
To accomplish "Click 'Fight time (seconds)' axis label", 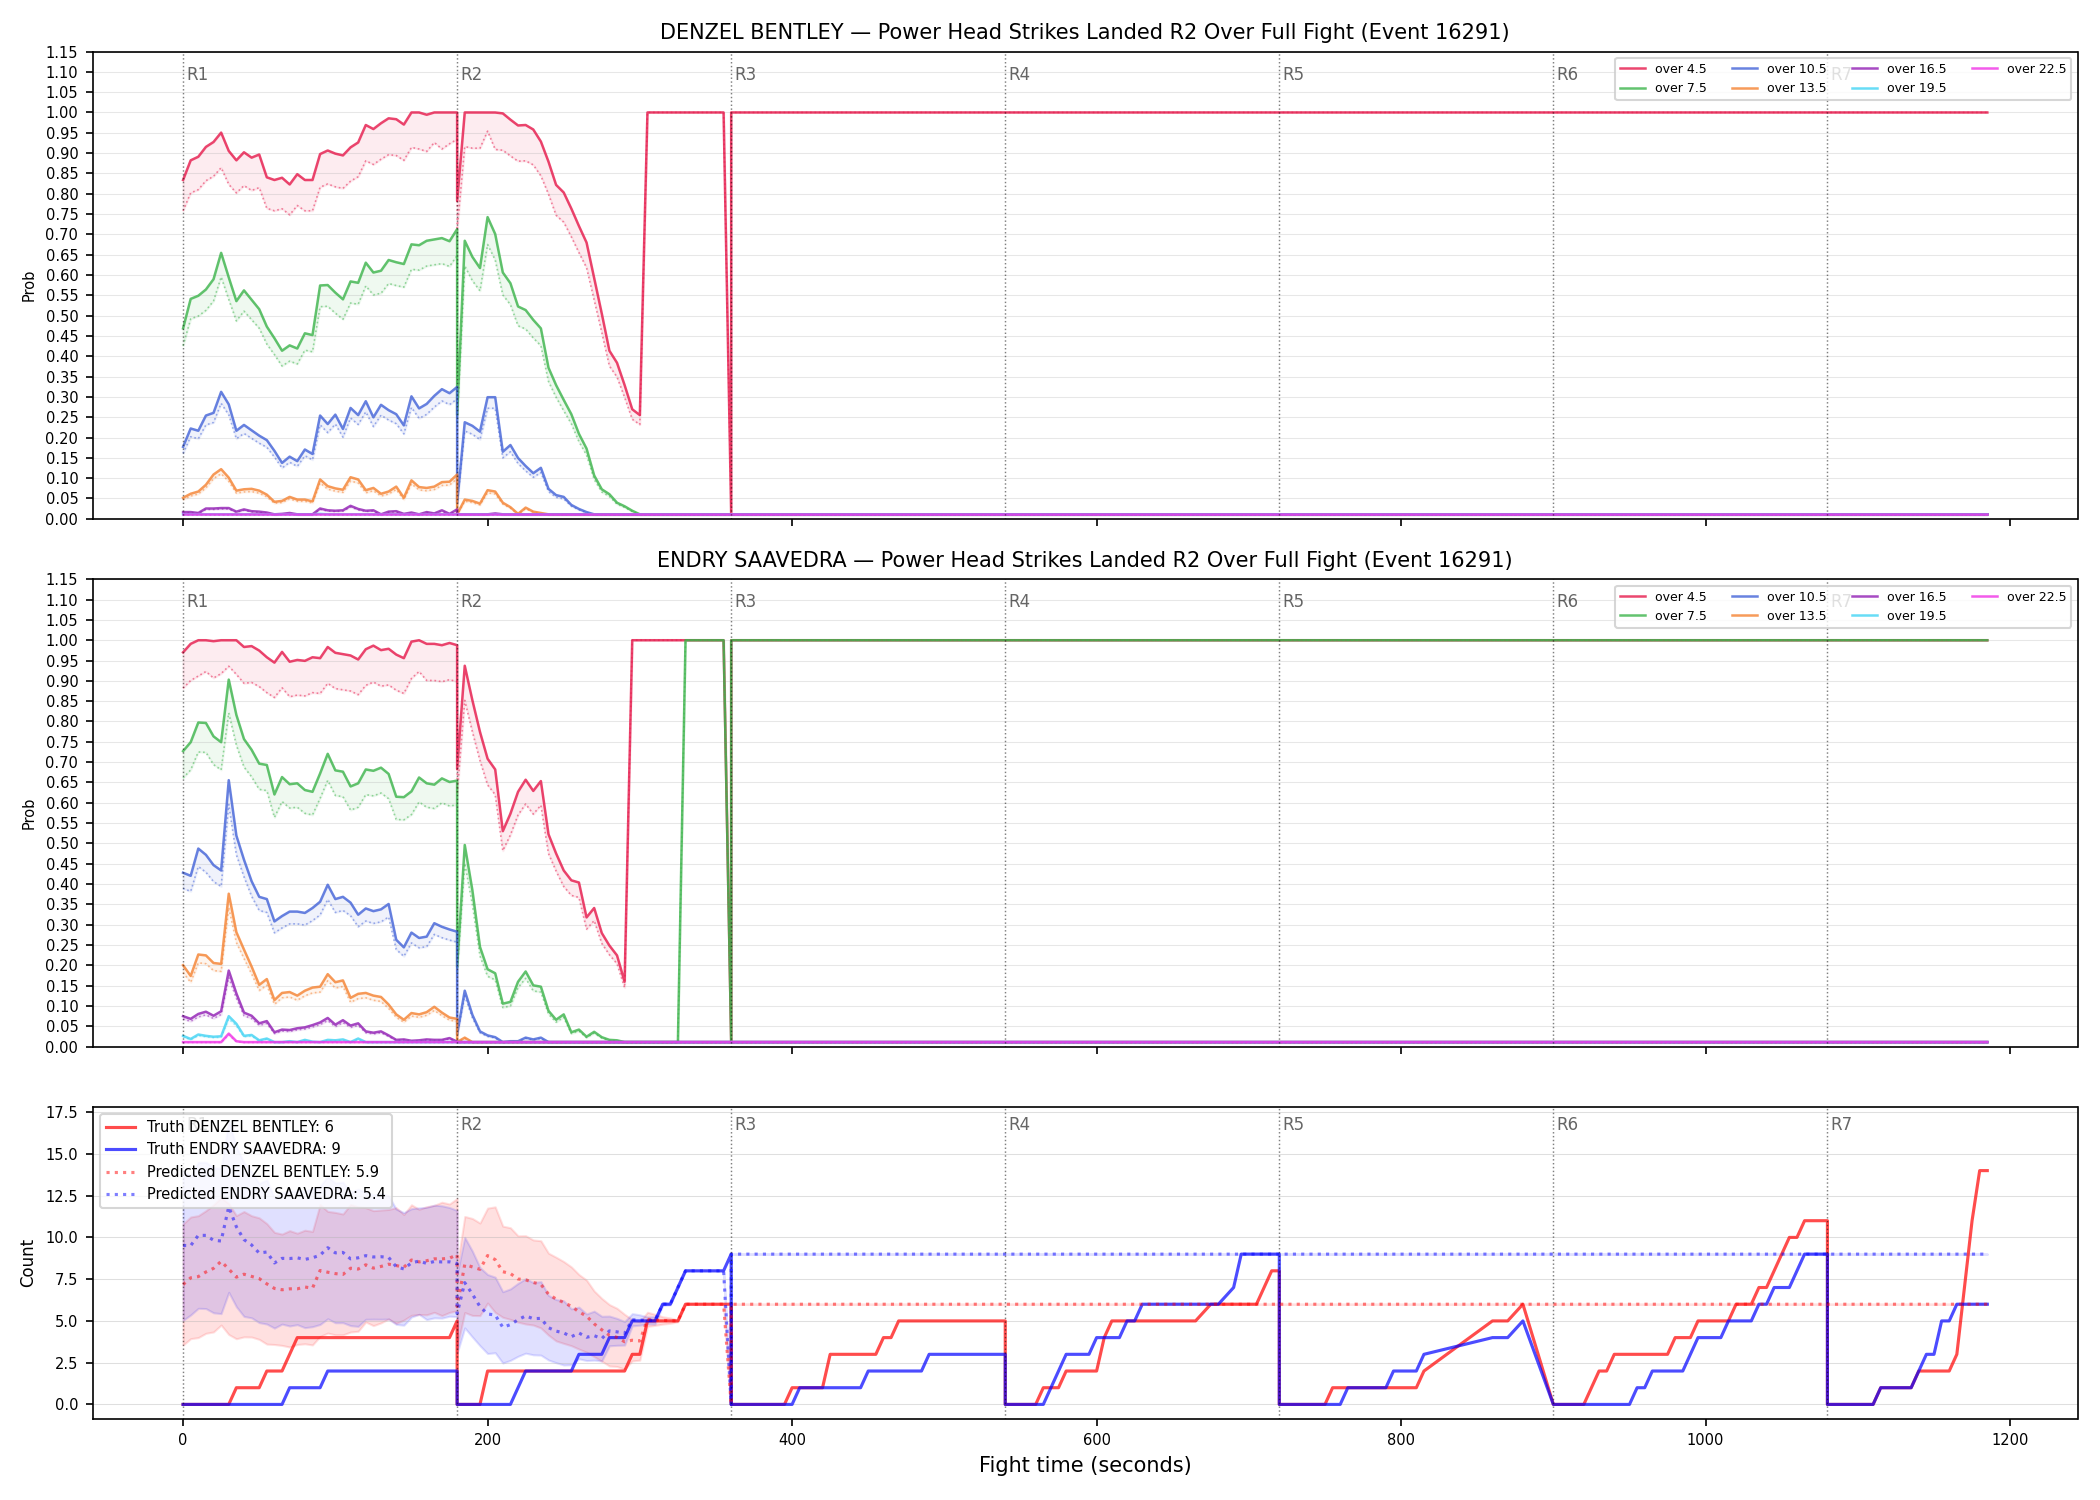I will (1085, 1465).
